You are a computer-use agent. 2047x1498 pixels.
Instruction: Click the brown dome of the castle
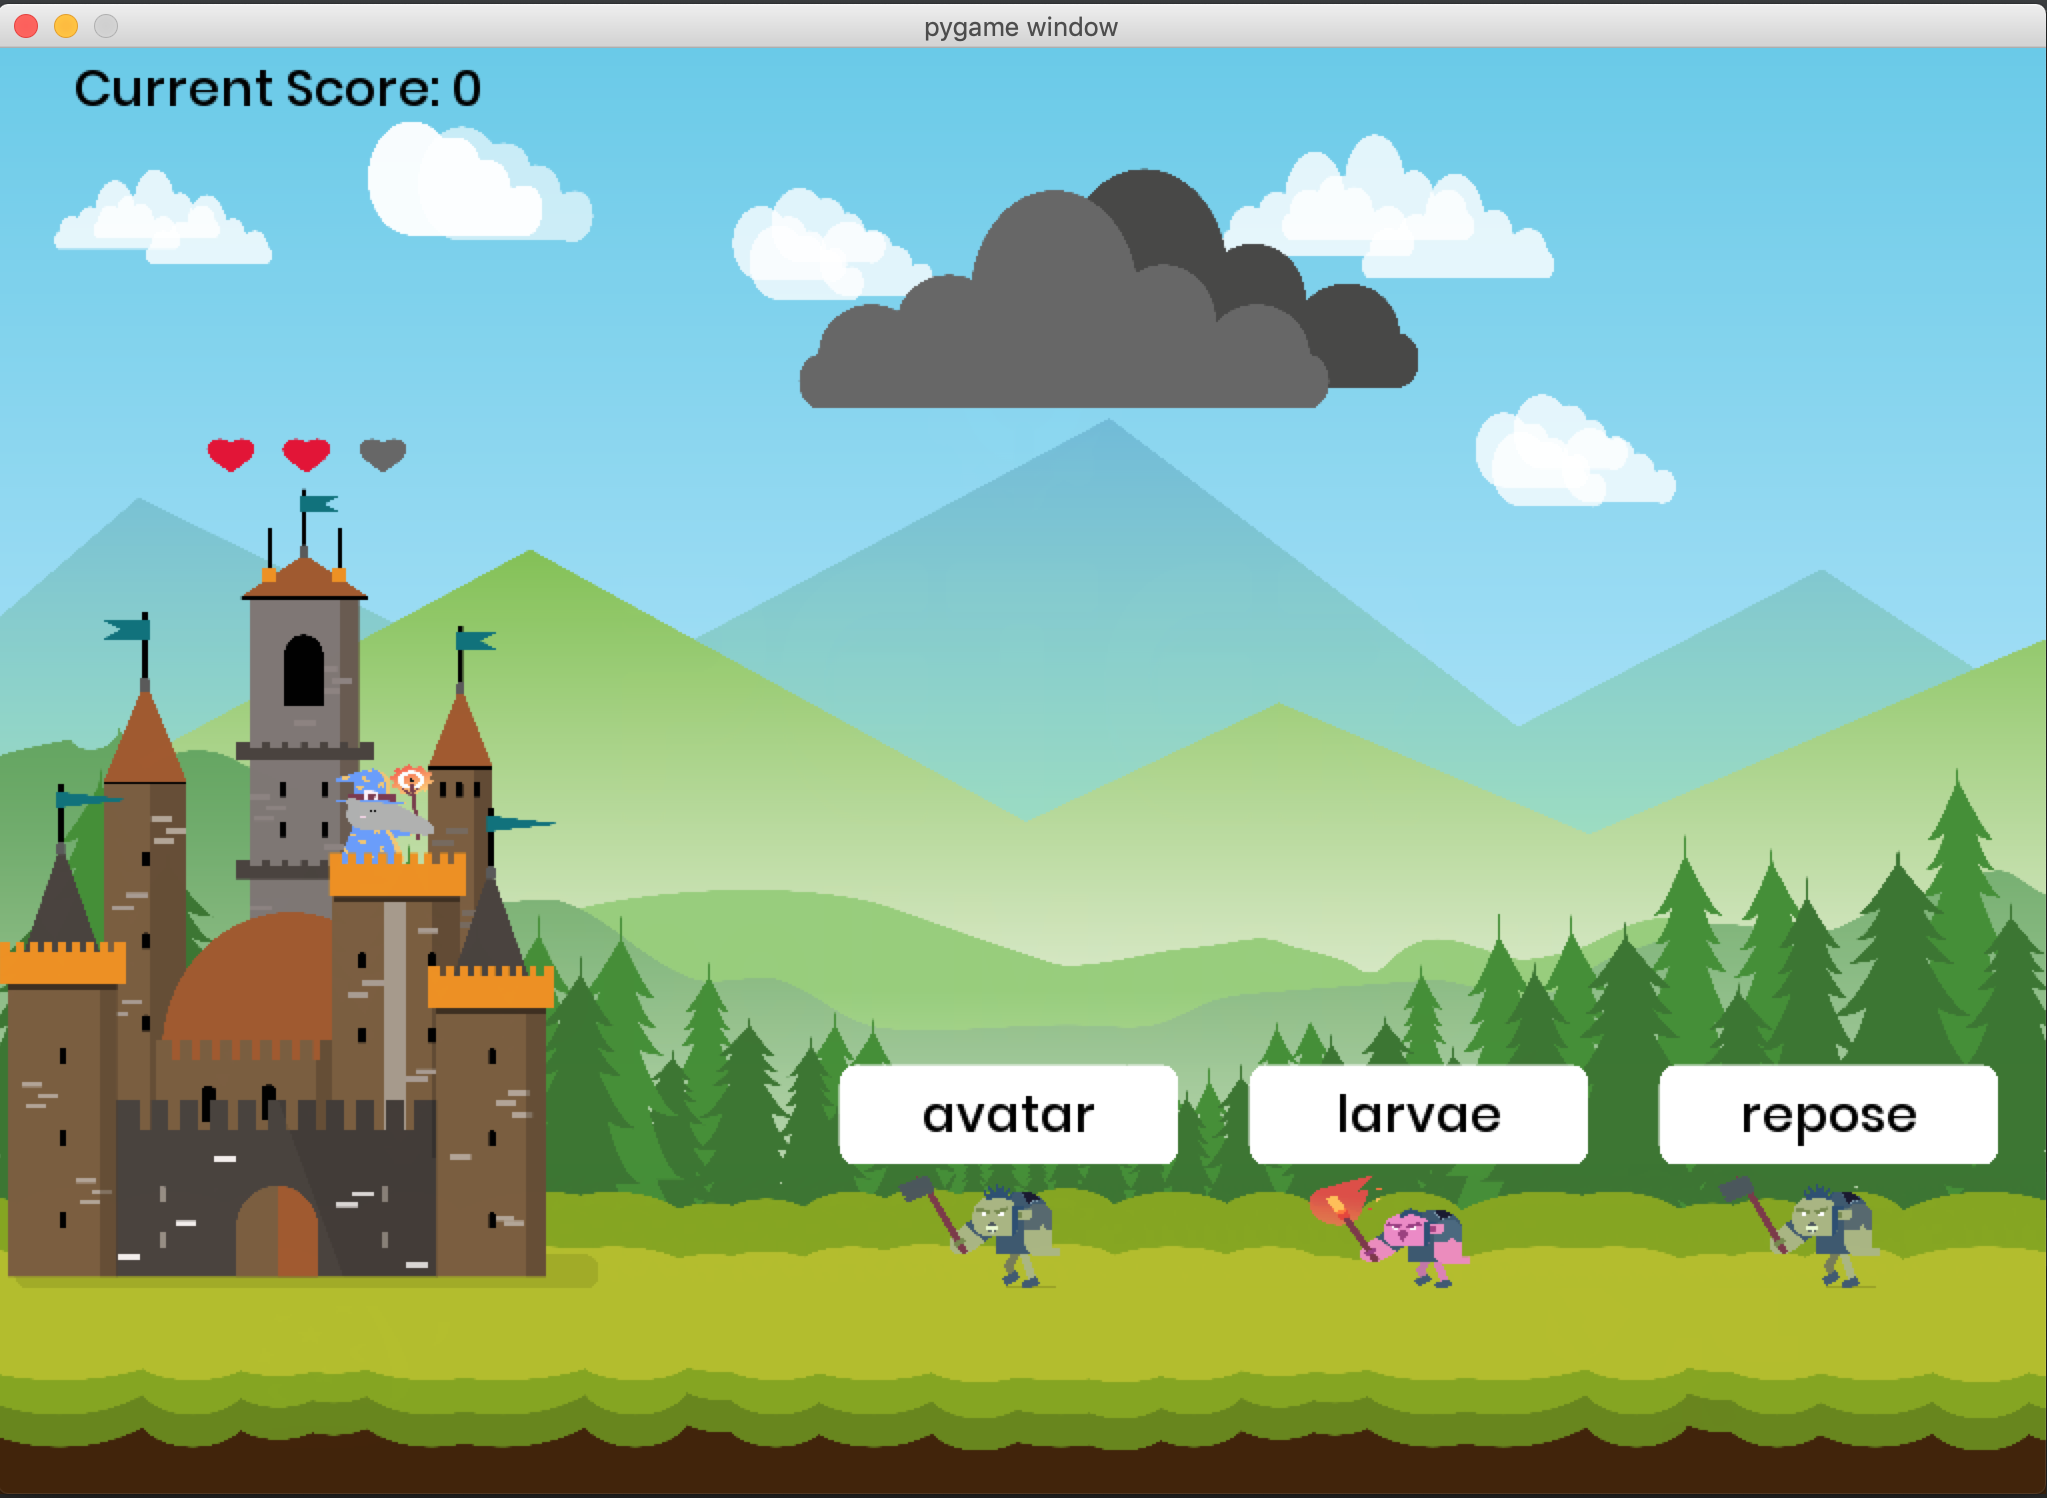[x=255, y=980]
